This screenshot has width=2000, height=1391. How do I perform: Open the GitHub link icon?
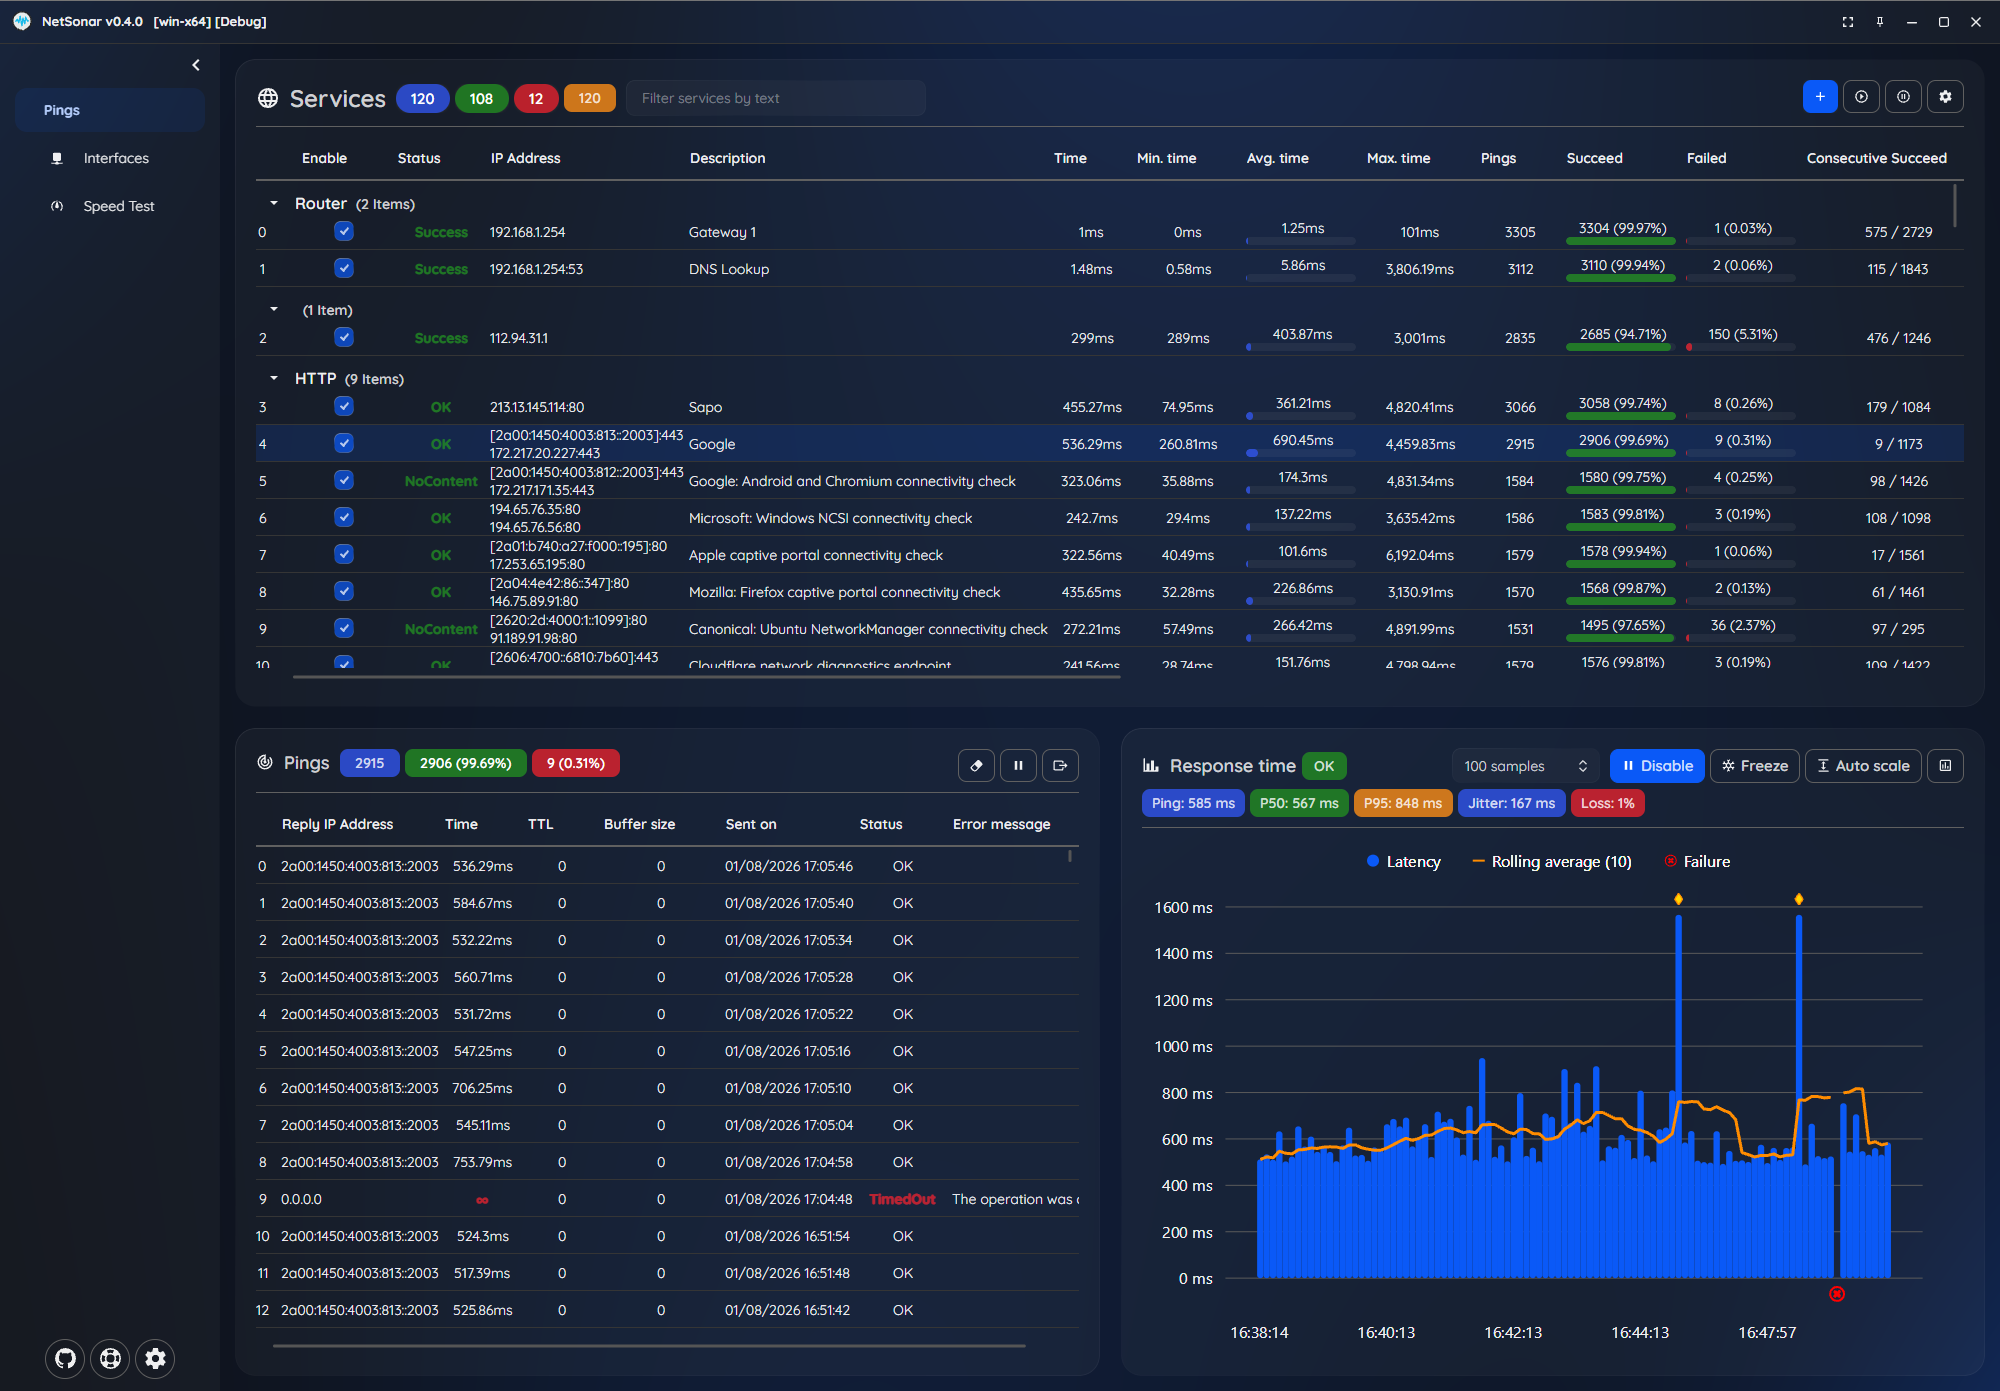65,1358
